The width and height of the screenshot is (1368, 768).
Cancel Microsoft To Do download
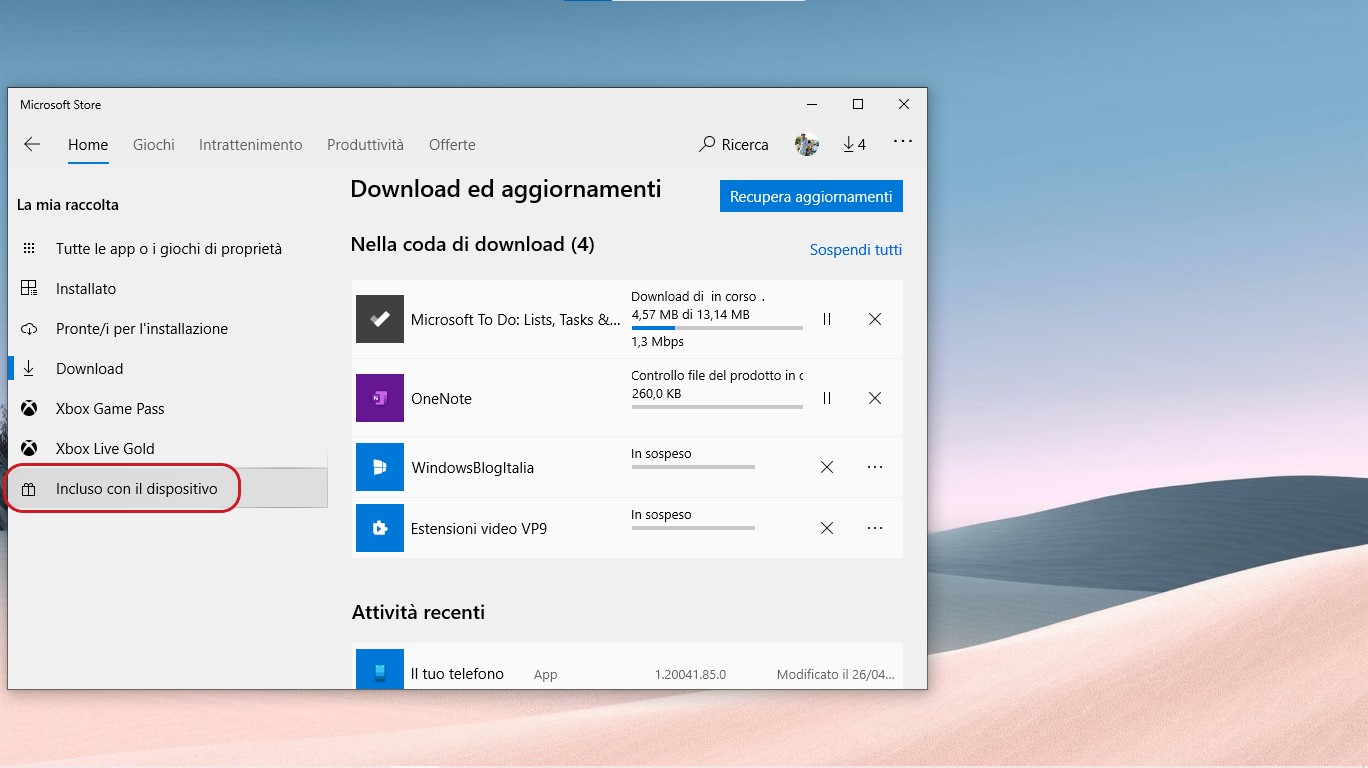pos(875,320)
